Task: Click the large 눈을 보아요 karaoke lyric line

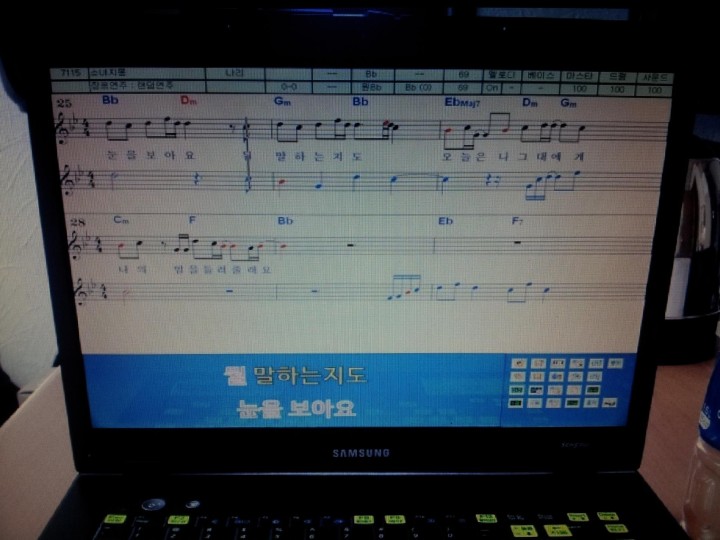Action: coord(296,408)
